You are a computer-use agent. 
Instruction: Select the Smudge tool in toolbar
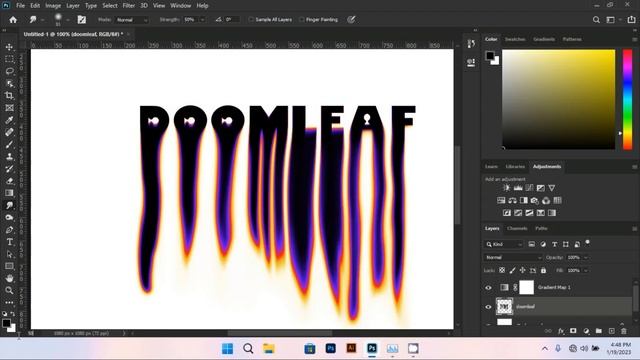pyautogui.click(x=9, y=205)
